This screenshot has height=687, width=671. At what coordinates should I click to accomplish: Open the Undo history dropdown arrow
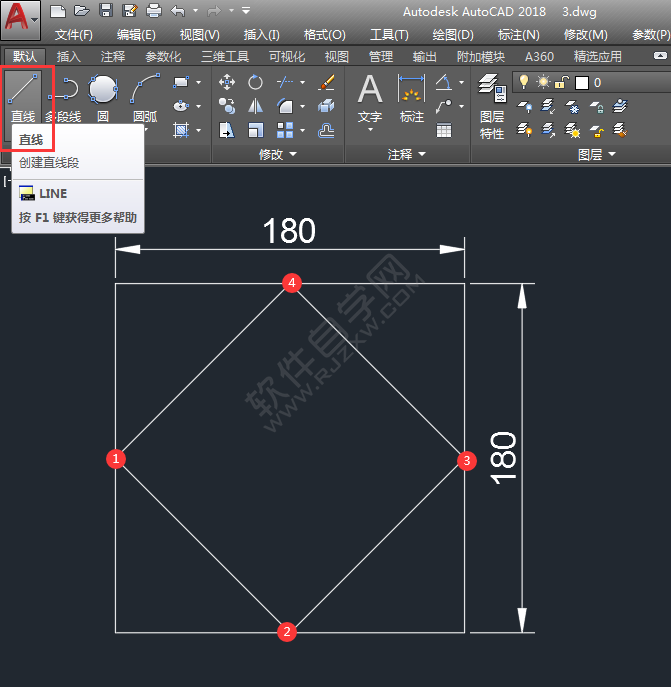195,10
